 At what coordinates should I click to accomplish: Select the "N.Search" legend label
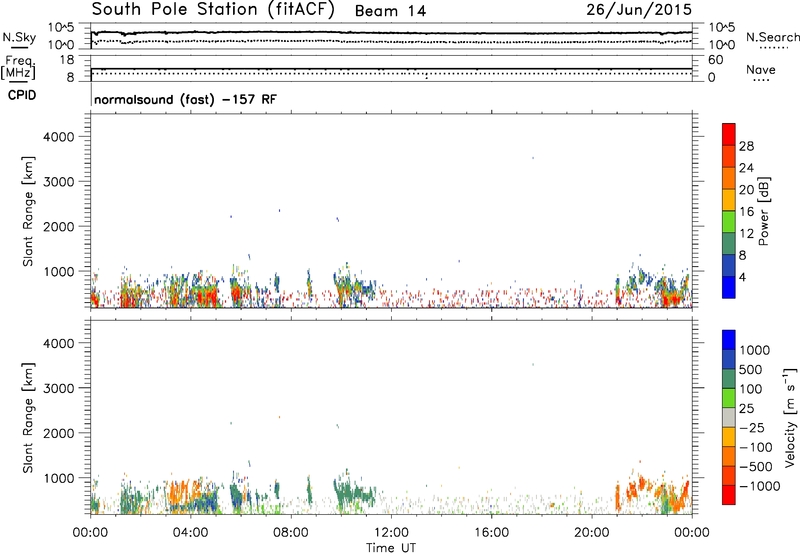772,37
